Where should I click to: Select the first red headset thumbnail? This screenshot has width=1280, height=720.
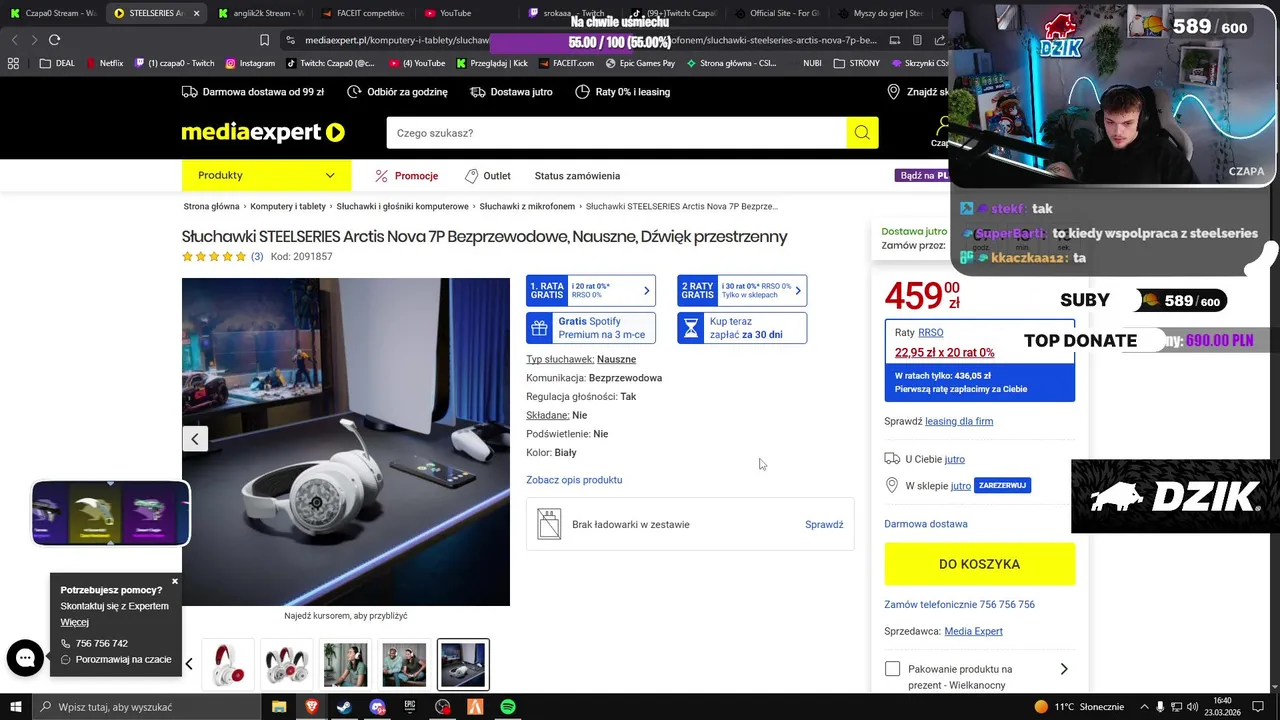pyautogui.click(x=228, y=665)
